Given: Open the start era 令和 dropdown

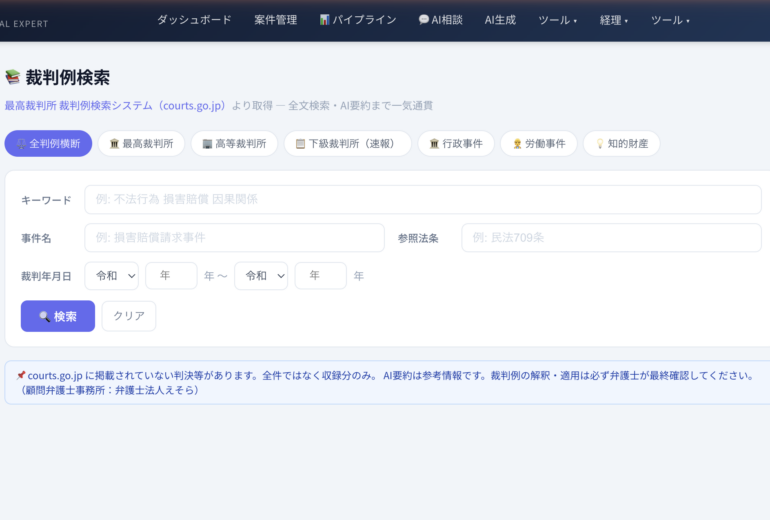Looking at the screenshot, I should (111, 276).
